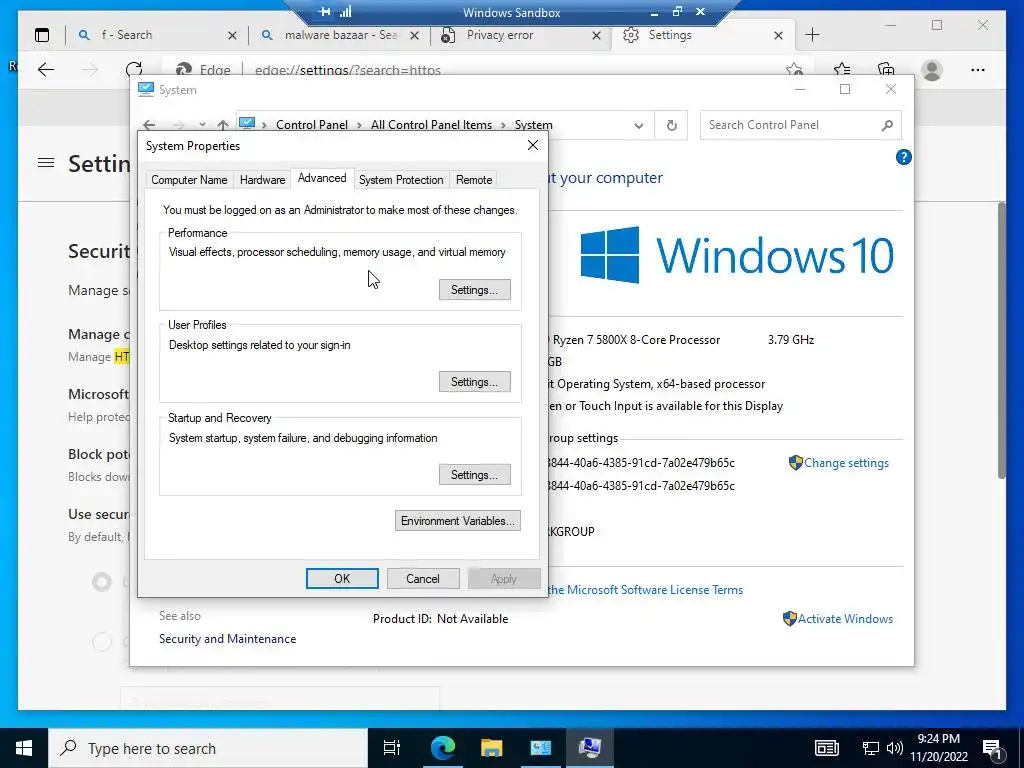The height and width of the screenshot is (768, 1024).
Task: Click taskbar search box
Action: (x=208, y=748)
